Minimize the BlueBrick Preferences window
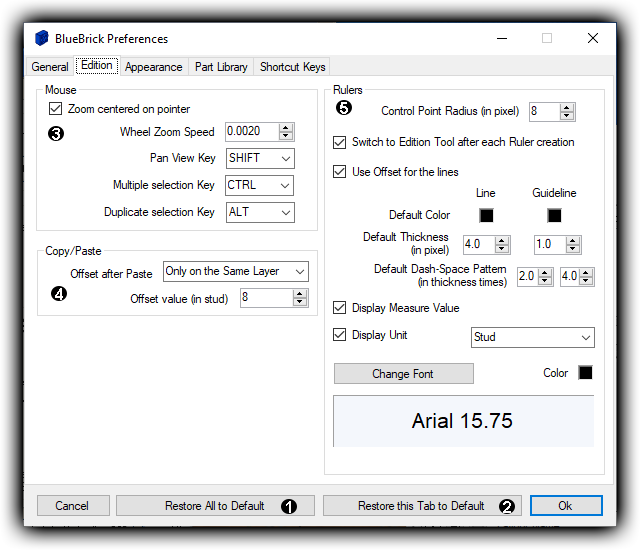Screen dimensions: 640x551 (502, 38)
